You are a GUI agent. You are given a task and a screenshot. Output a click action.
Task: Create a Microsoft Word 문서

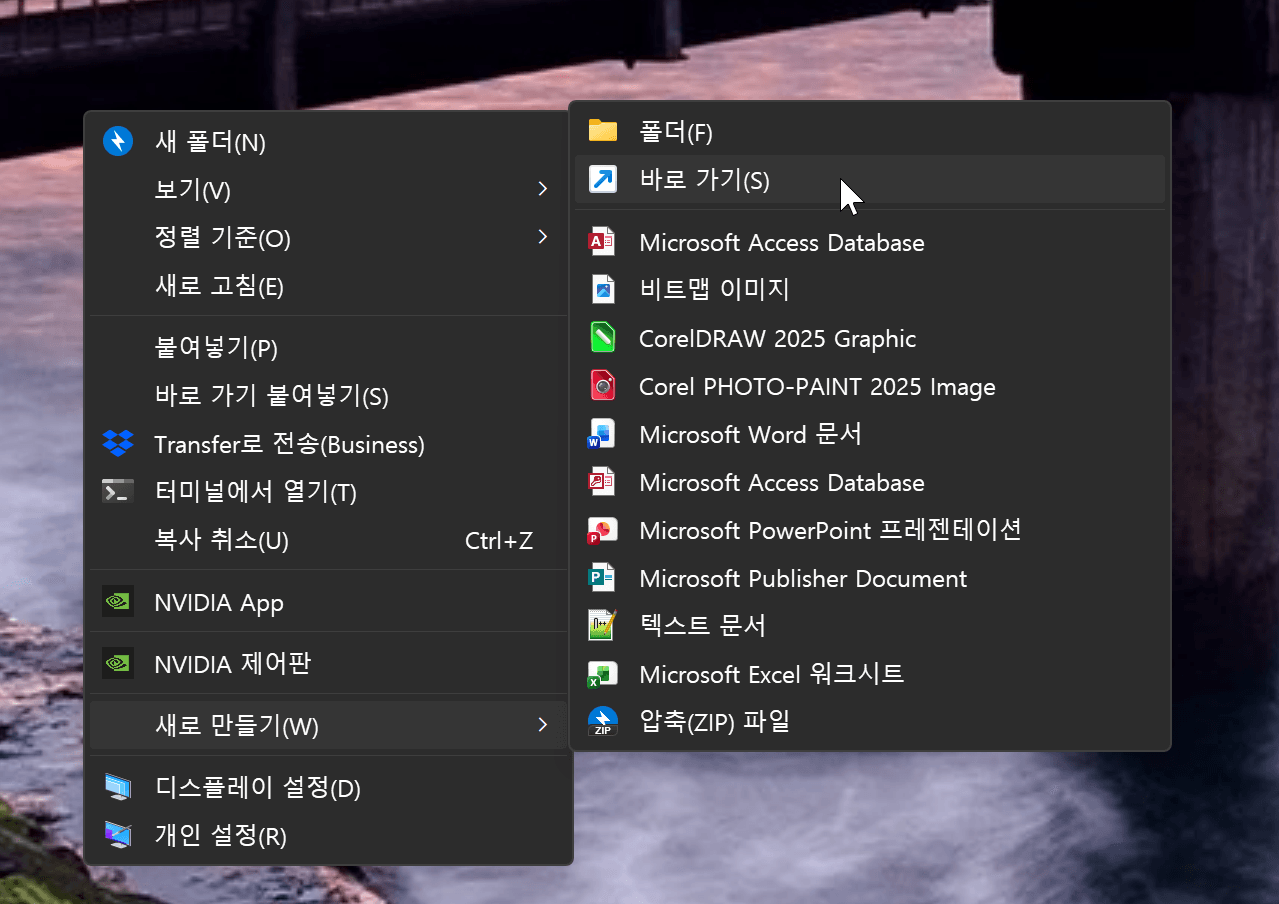click(x=870, y=434)
